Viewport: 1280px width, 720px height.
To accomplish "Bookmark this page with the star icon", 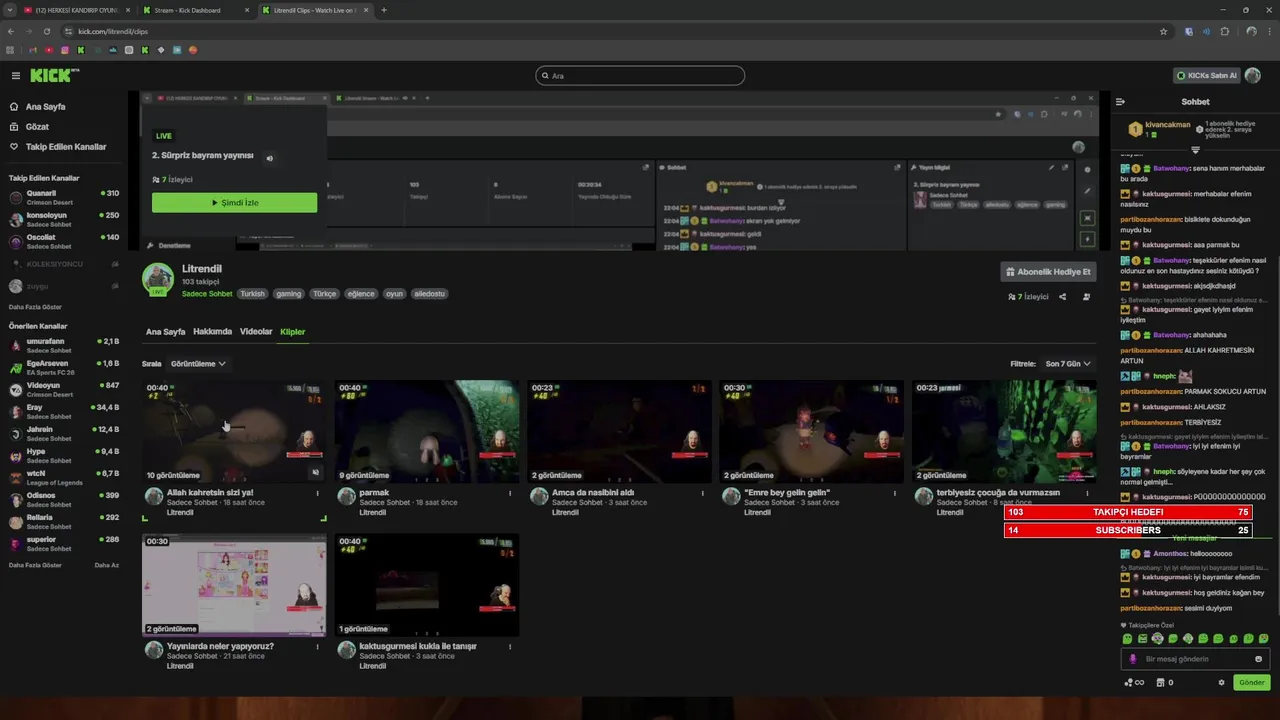I will click(x=1163, y=31).
